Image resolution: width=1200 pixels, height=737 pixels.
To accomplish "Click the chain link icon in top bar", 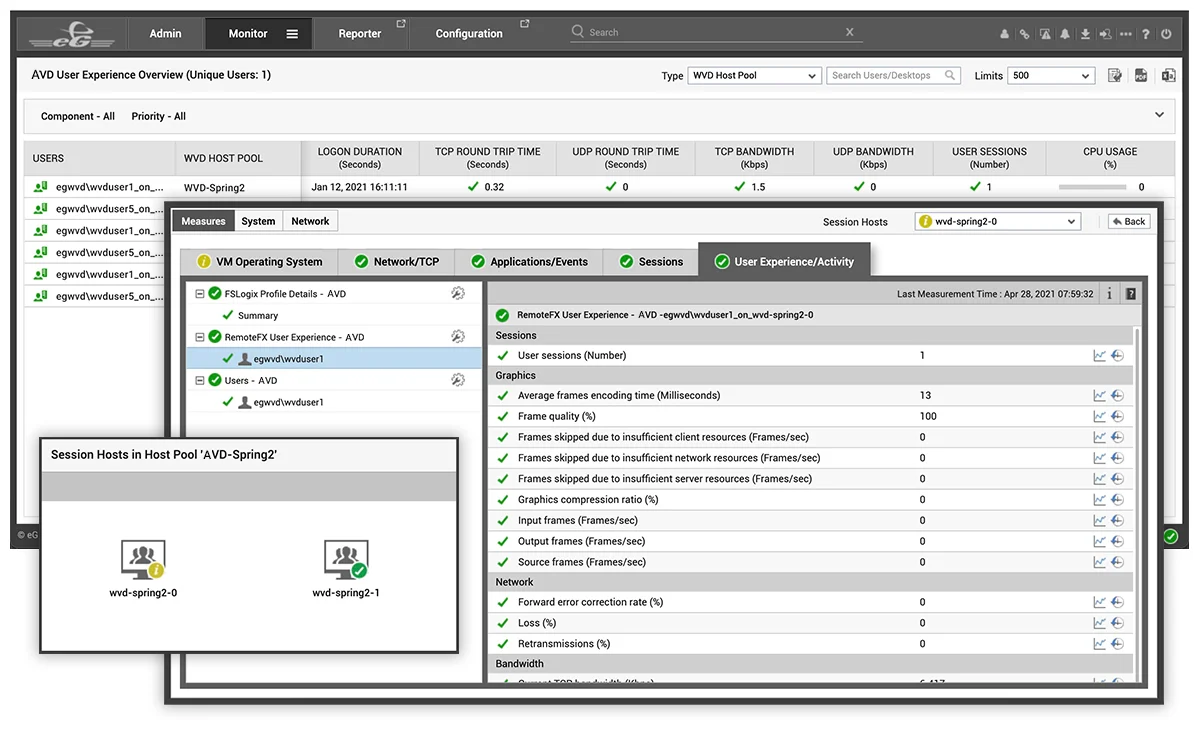I will [x=1025, y=34].
